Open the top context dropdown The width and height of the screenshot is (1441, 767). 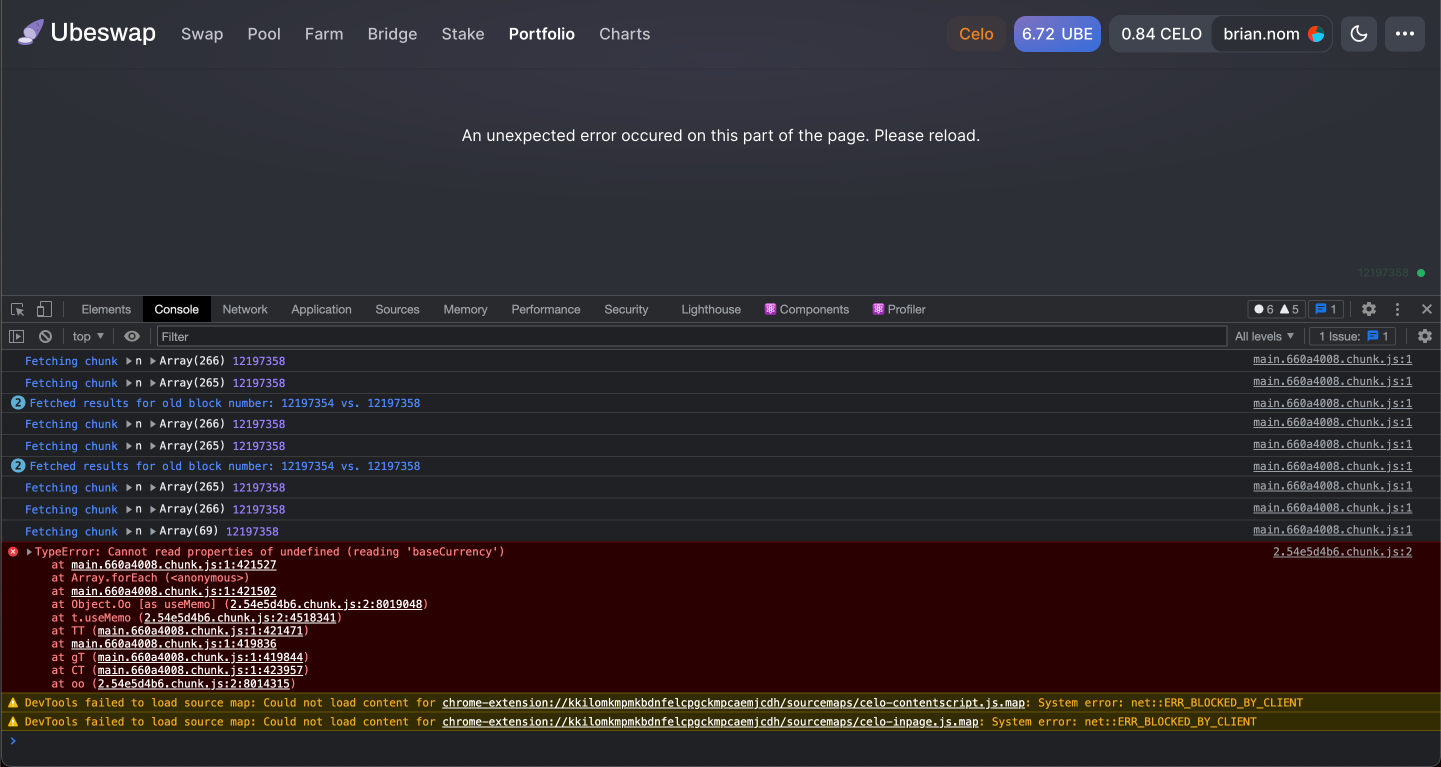point(88,336)
